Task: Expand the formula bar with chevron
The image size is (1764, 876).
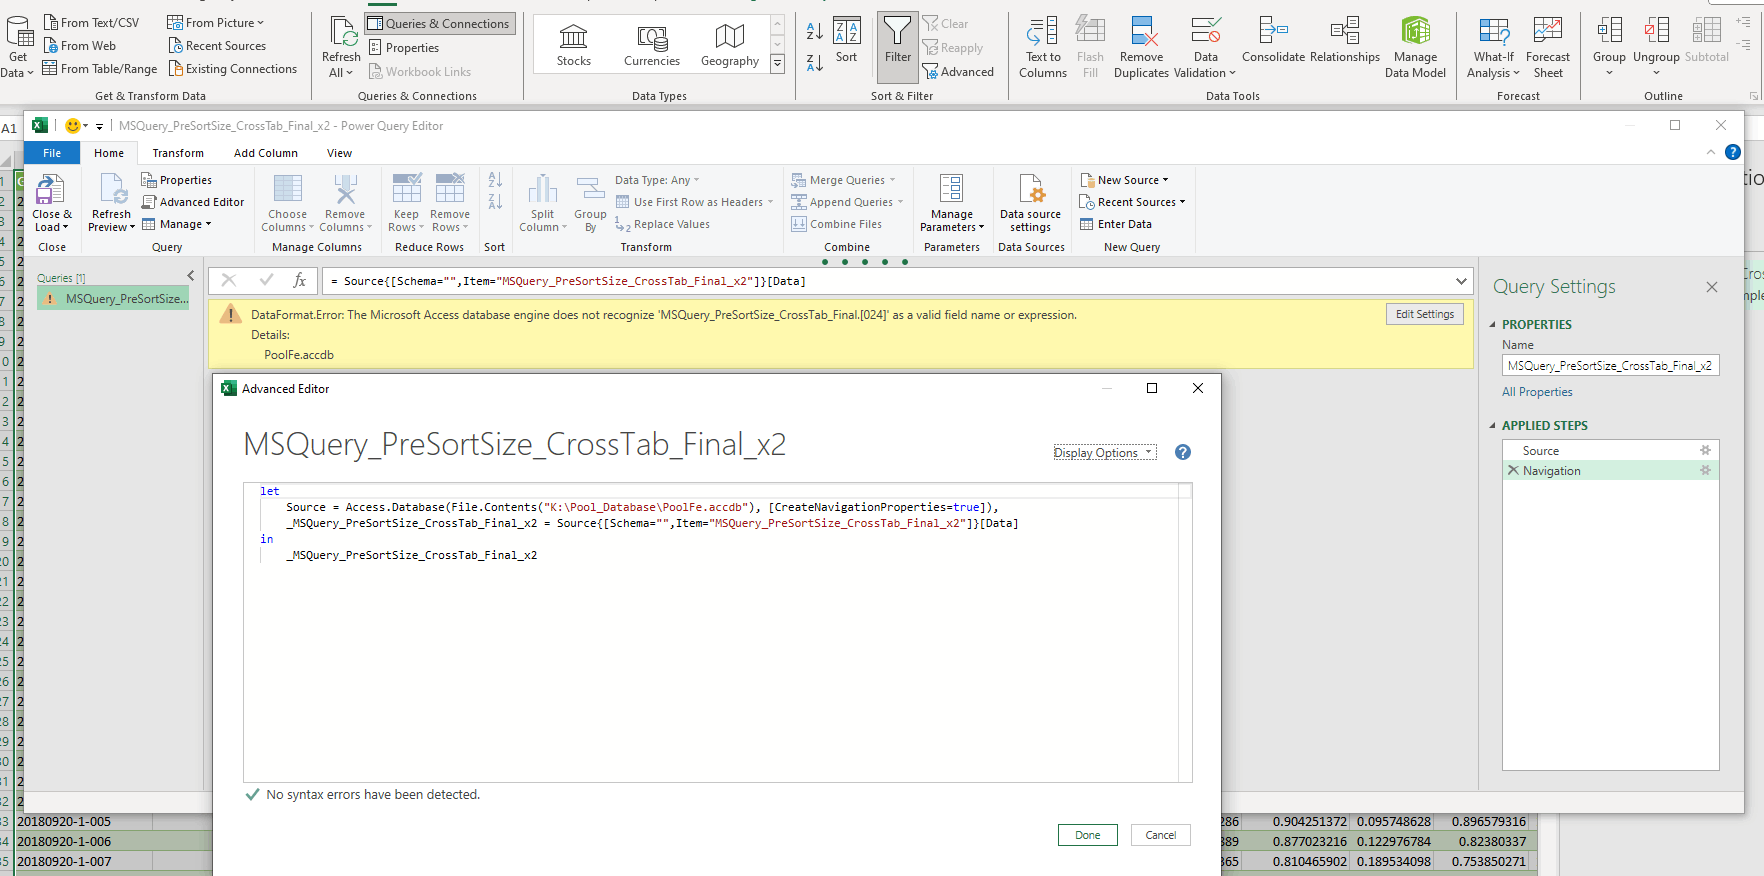Action: (x=1461, y=281)
